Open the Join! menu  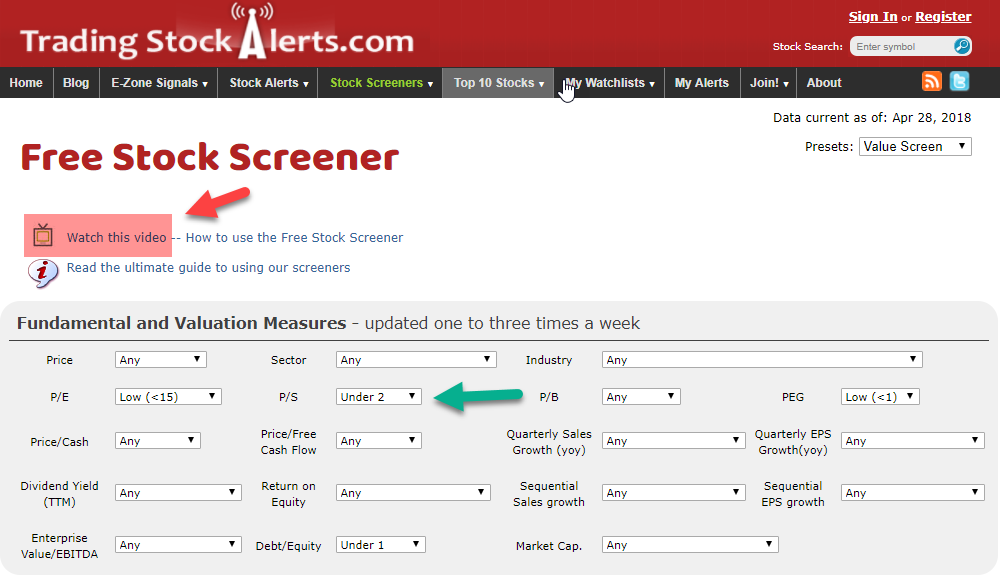[x=768, y=83]
